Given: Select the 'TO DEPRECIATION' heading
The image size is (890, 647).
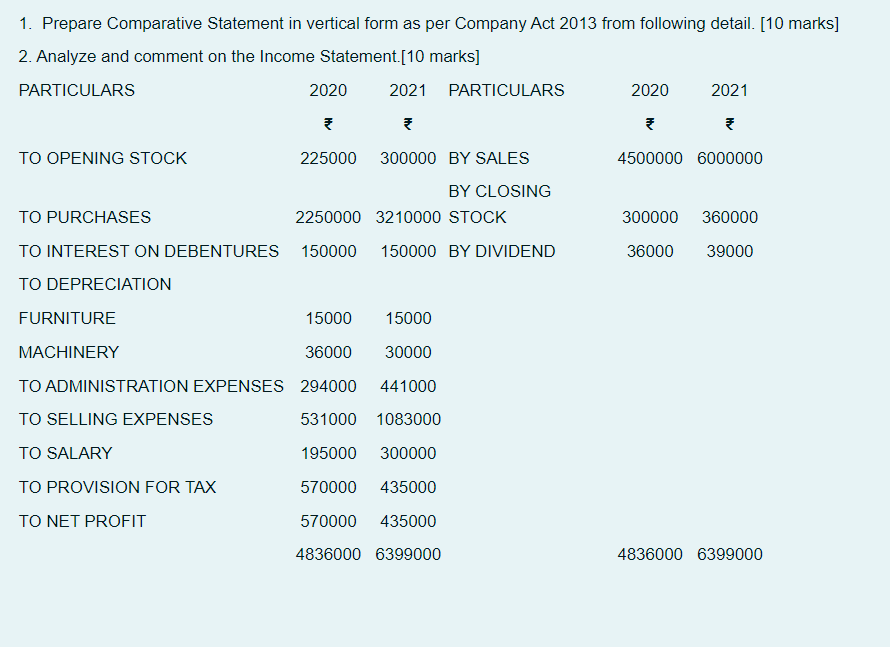Looking at the screenshot, I should (95, 284).
